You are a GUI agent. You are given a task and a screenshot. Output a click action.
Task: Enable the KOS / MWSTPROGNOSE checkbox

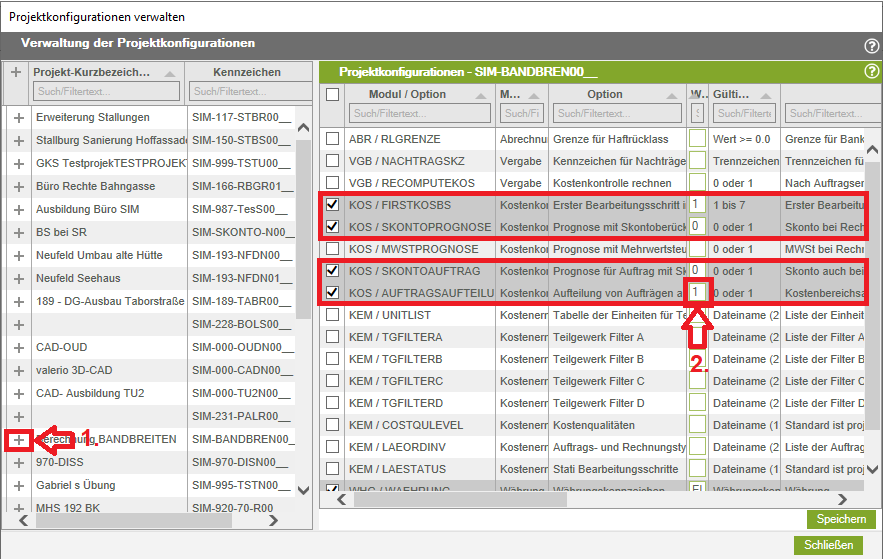[x=332, y=249]
